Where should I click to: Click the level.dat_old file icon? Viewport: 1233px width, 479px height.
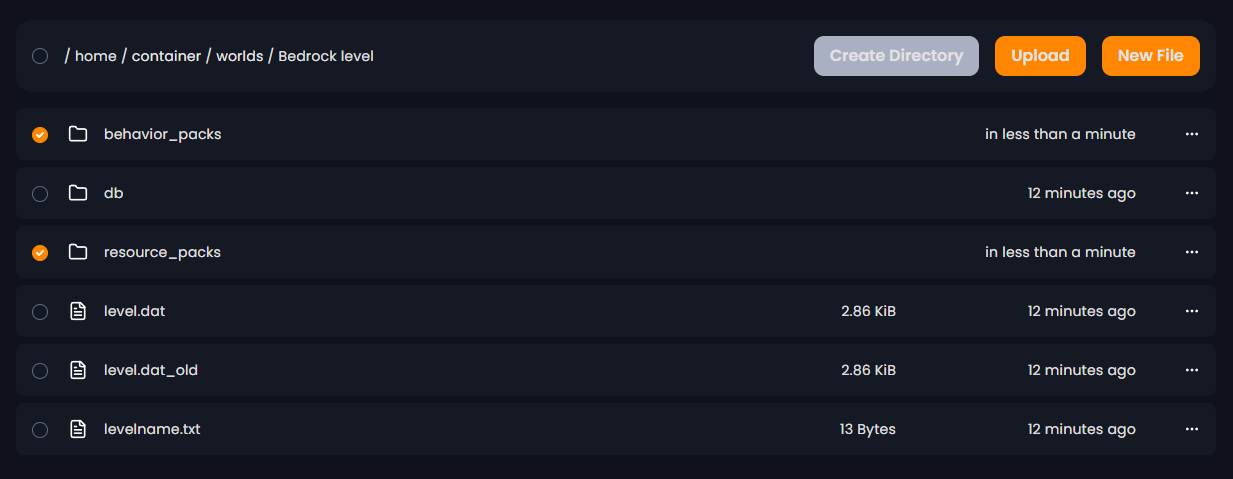(x=78, y=370)
